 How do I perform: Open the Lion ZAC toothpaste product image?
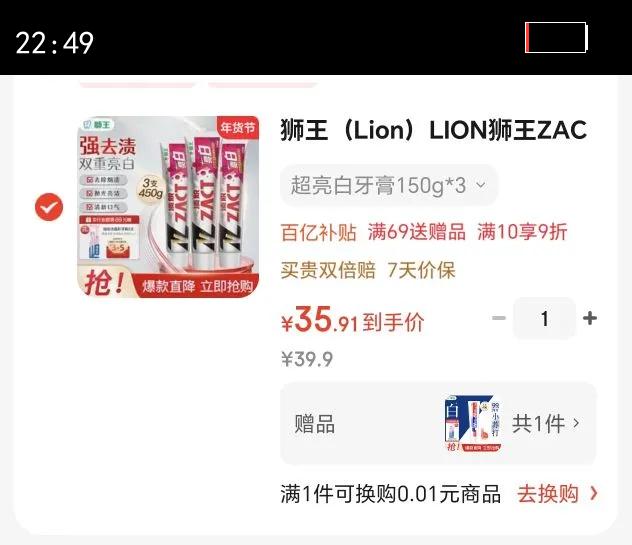[168, 207]
